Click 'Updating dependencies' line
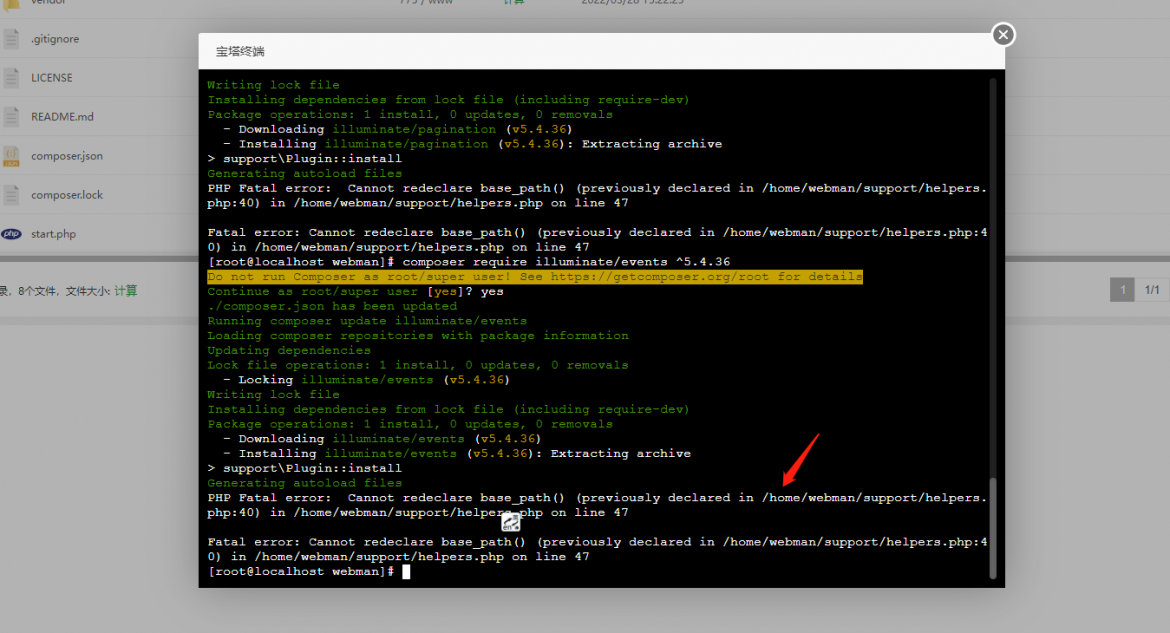 (x=289, y=351)
